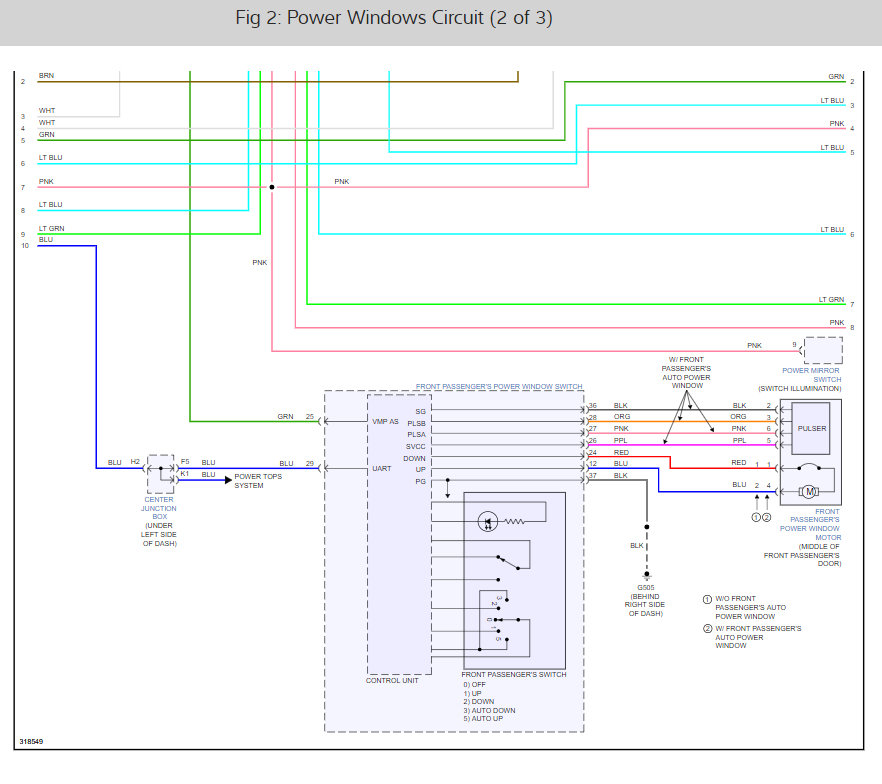Image resolution: width=882 pixels, height=784 pixels.
Task: Click W/ FRONT PASSENGER'S AUTO POWER WINDOW text above arrows
Action: point(686,372)
